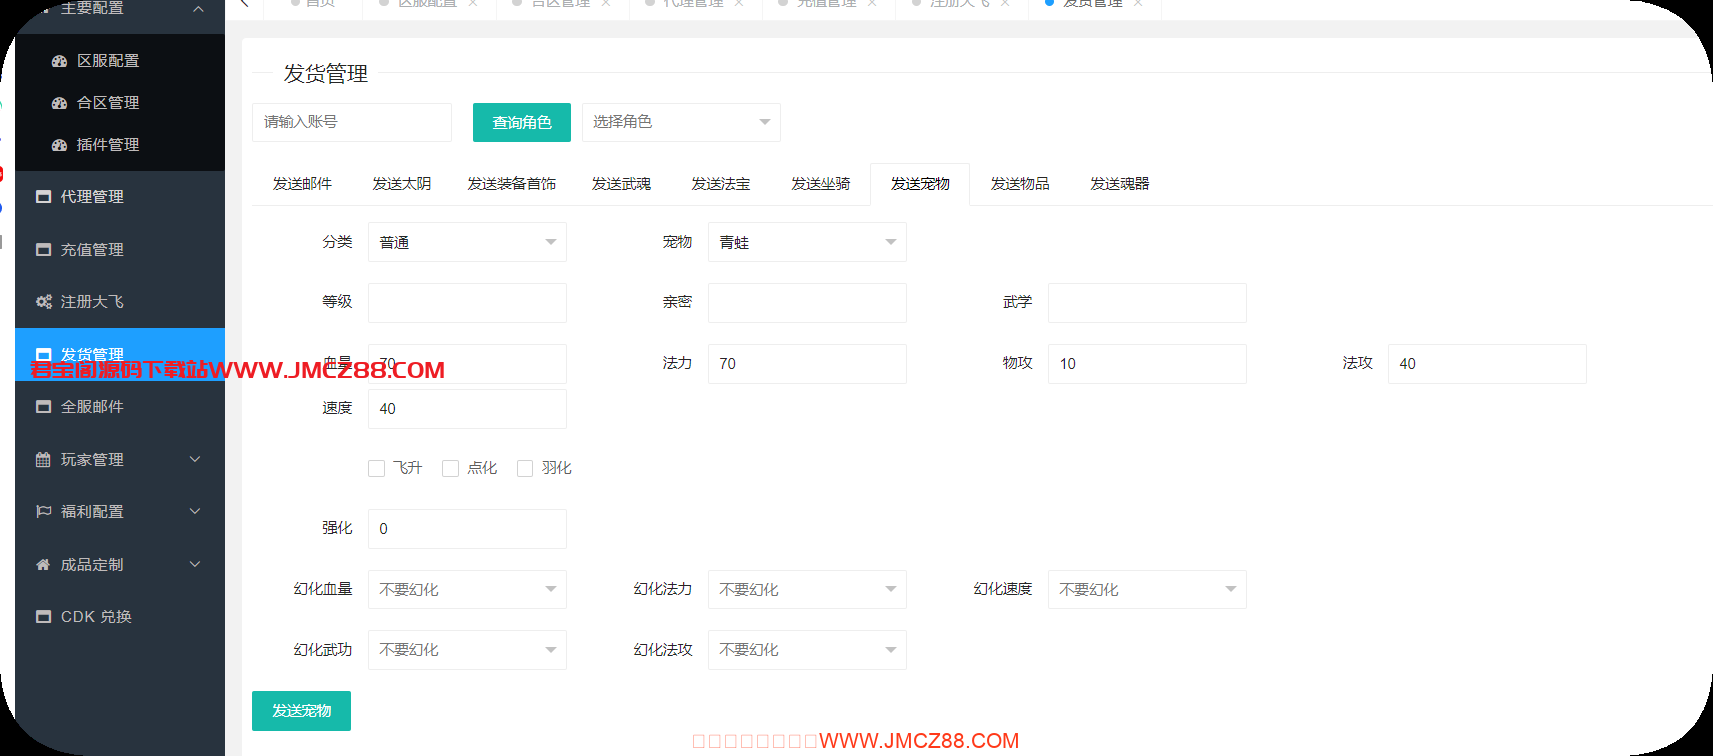This screenshot has width=1713, height=756.
Task: Expand the 福利配置 submenu chevron
Action: [x=195, y=512]
